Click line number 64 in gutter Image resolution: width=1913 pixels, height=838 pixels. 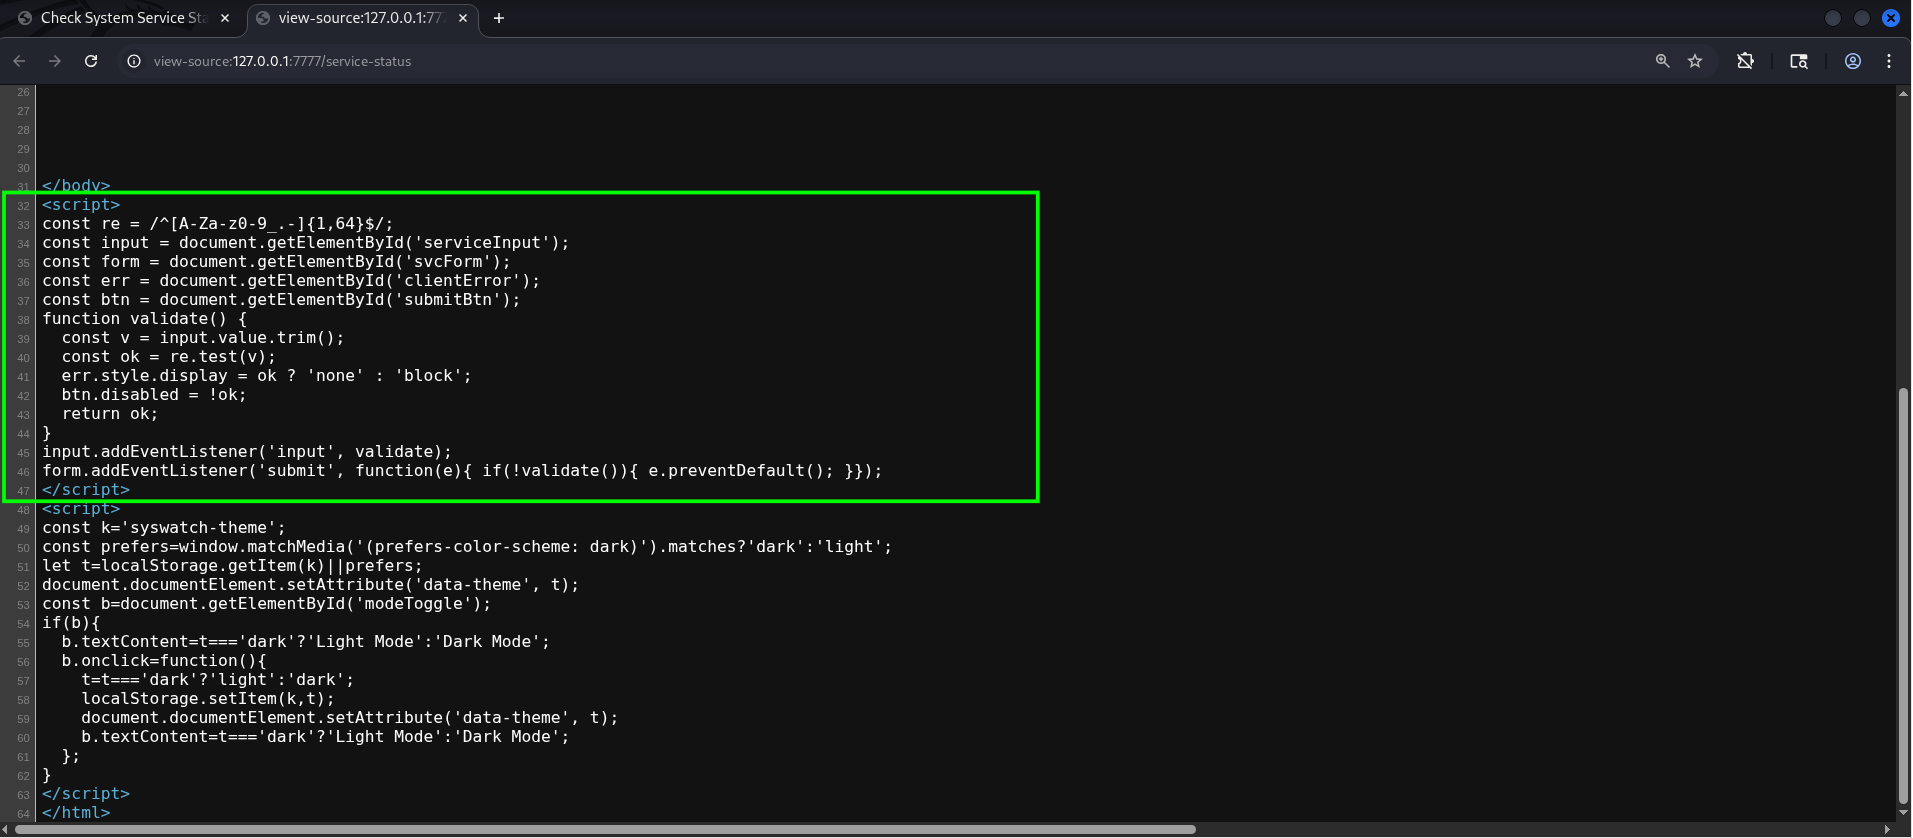pos(23,814)
